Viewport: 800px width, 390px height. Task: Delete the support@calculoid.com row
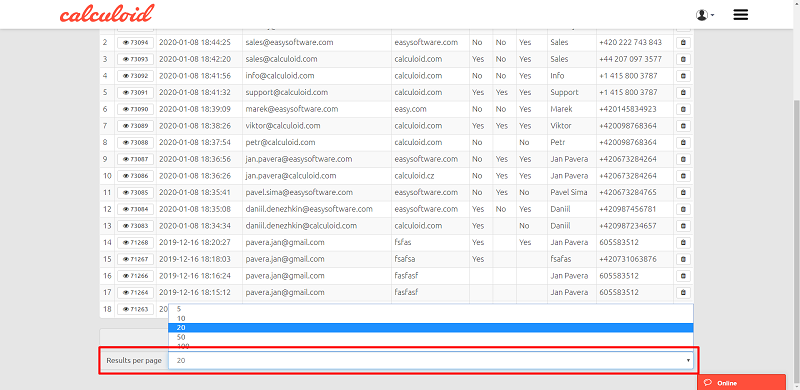tap(683, 93)
